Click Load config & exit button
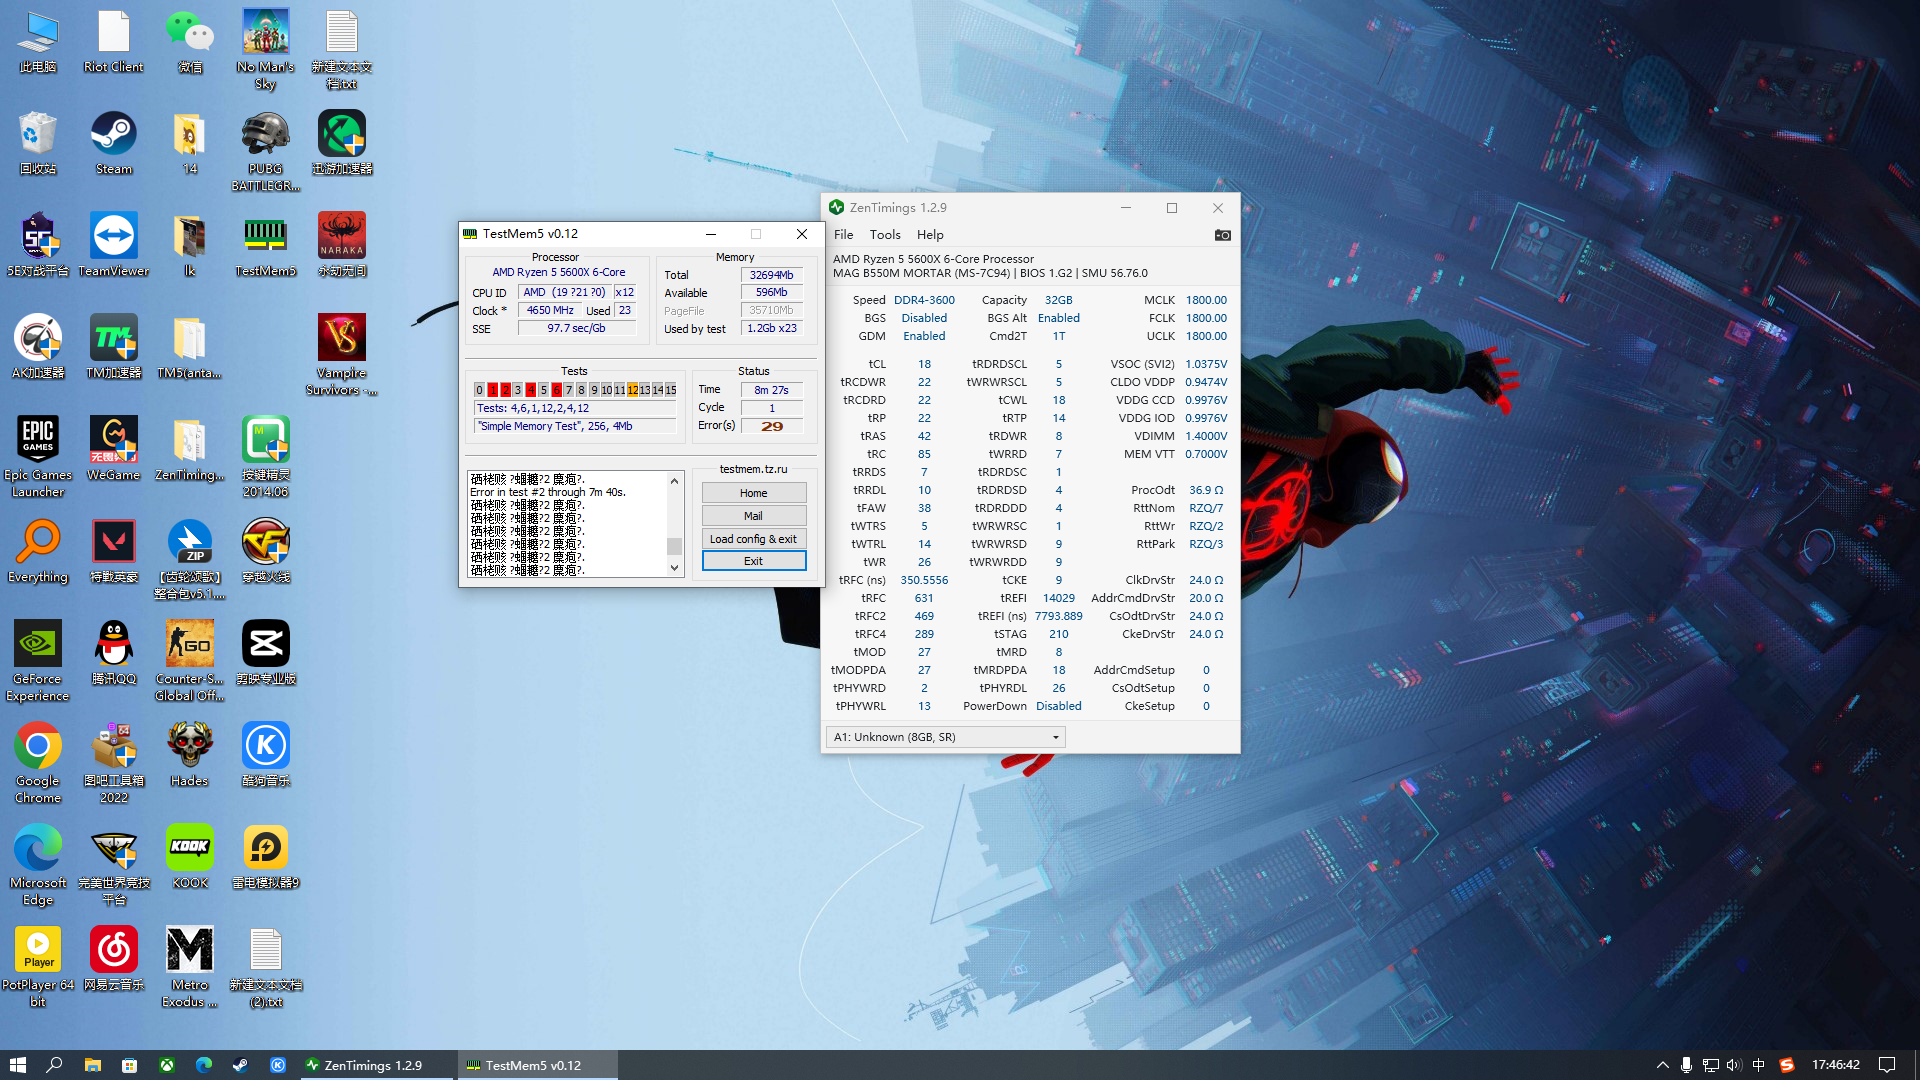 pos(754,539)
